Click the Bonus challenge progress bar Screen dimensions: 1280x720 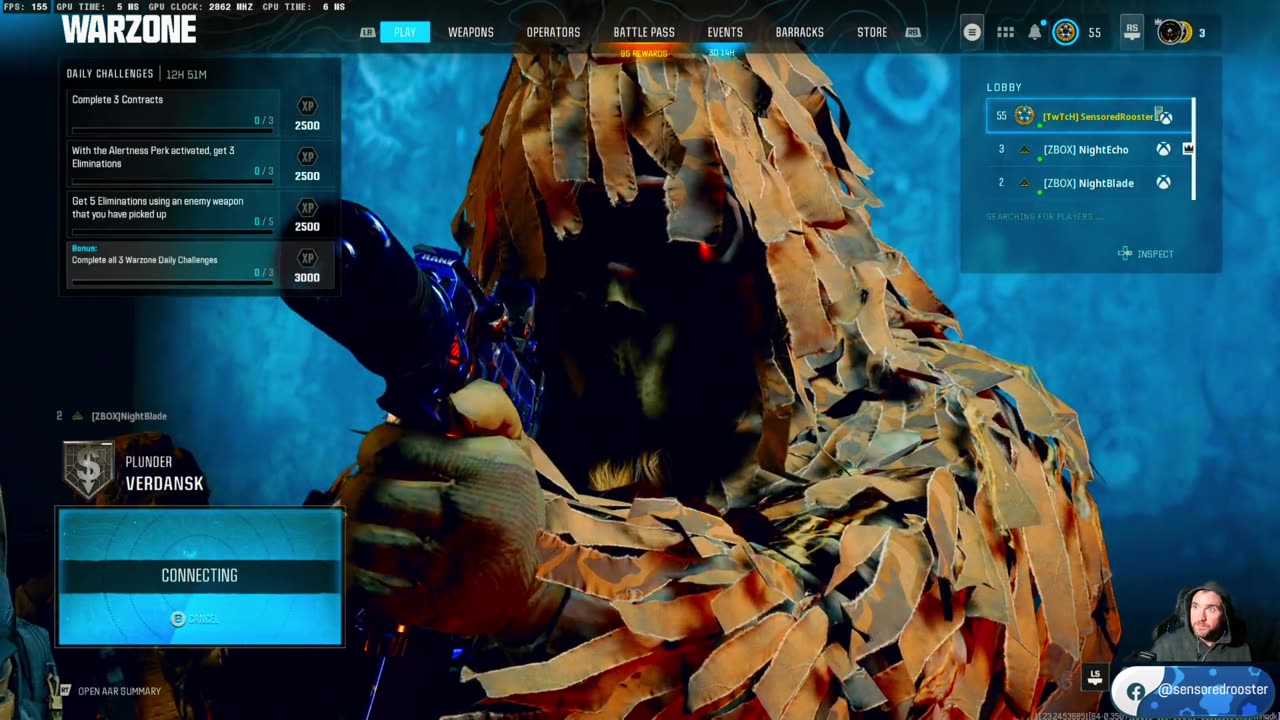pyautogui.click(x=172, y=282)
